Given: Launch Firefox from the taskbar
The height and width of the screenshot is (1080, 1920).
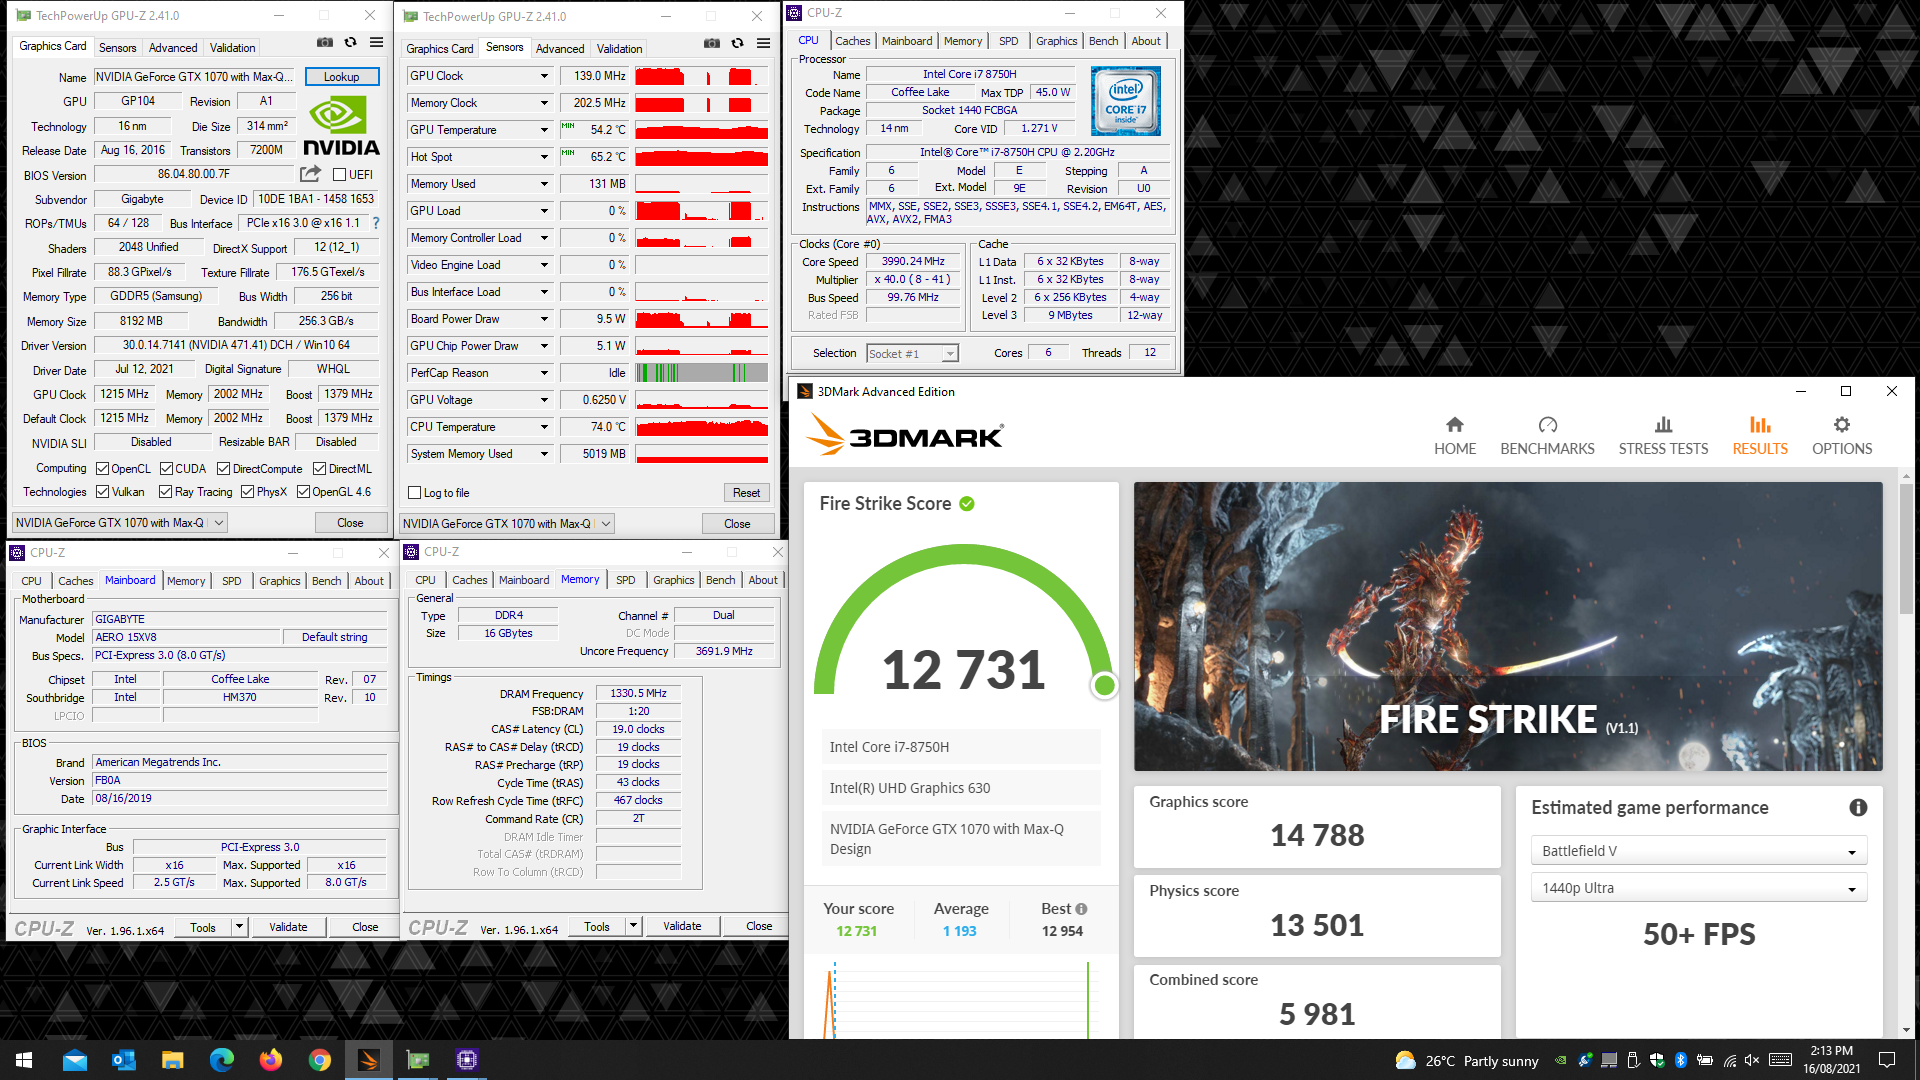Looking at the screenshot, I should [x=271, y=1060].
